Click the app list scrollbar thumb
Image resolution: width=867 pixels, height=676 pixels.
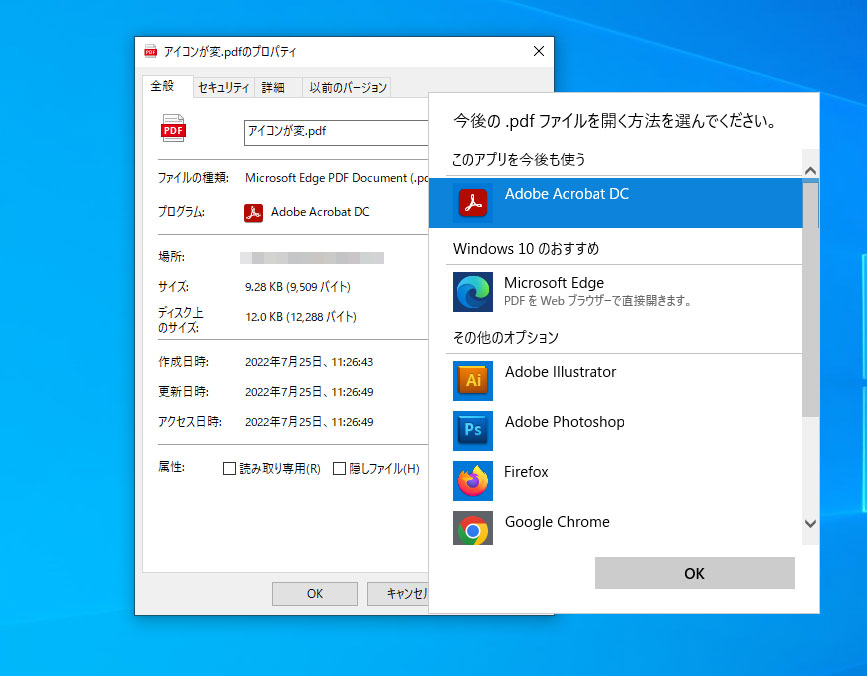pyautogui.click(x=811, y=298)
